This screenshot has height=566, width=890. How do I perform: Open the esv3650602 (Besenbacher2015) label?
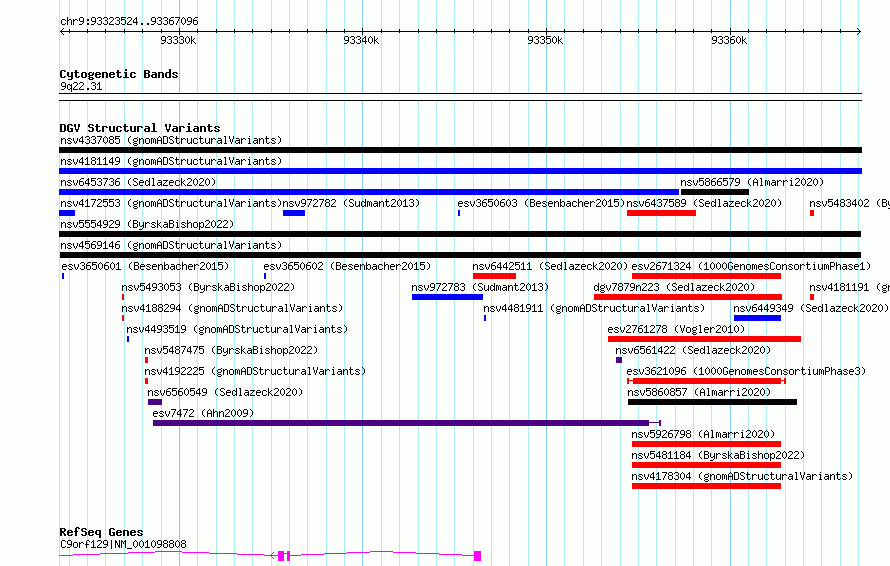[x=347, y=266]
